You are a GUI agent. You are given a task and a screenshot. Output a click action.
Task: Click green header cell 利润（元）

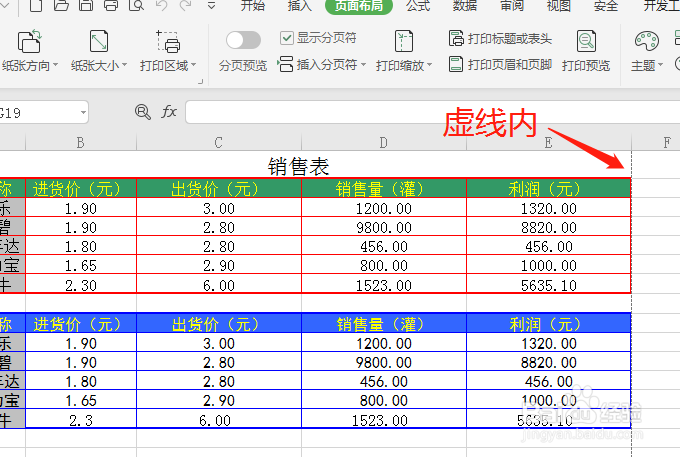(549, 188)
